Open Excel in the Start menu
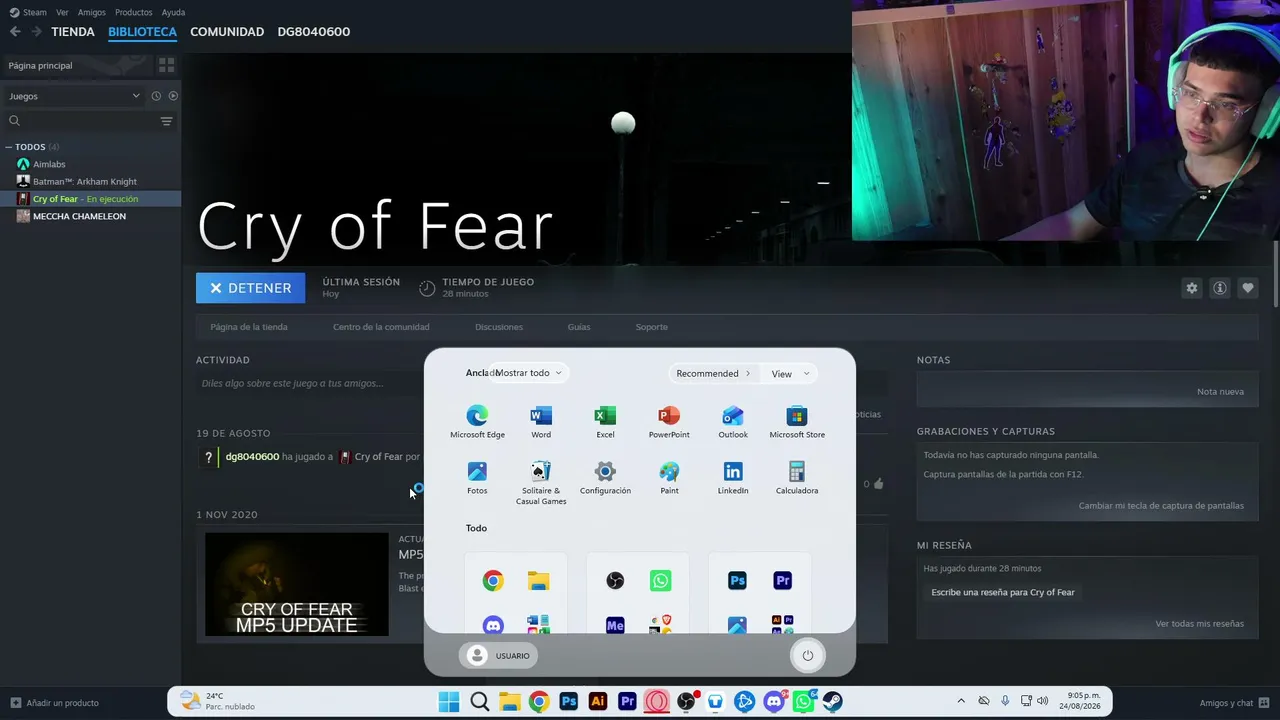Image resolution: width=1280 pixels, height=720 pixels. 605,422
